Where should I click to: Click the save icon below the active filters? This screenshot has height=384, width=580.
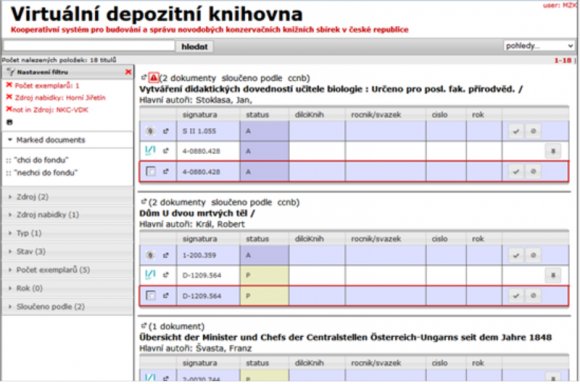(x=10, y=122)
